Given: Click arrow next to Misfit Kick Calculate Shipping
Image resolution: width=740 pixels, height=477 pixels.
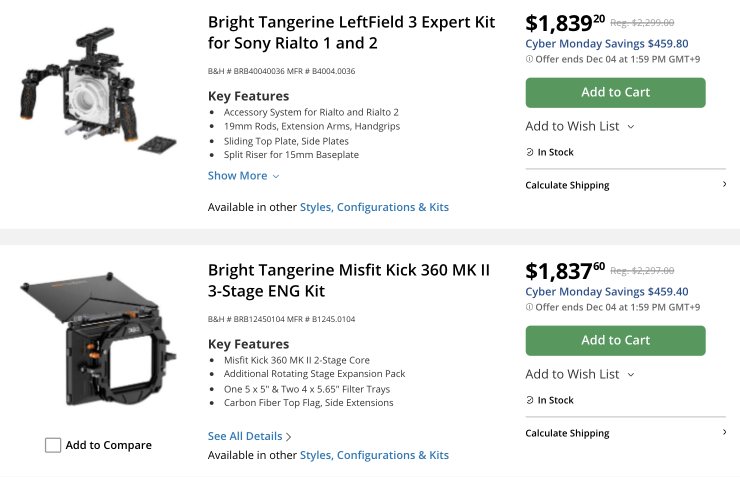Looking at the screenshot, I should point(724,432).
